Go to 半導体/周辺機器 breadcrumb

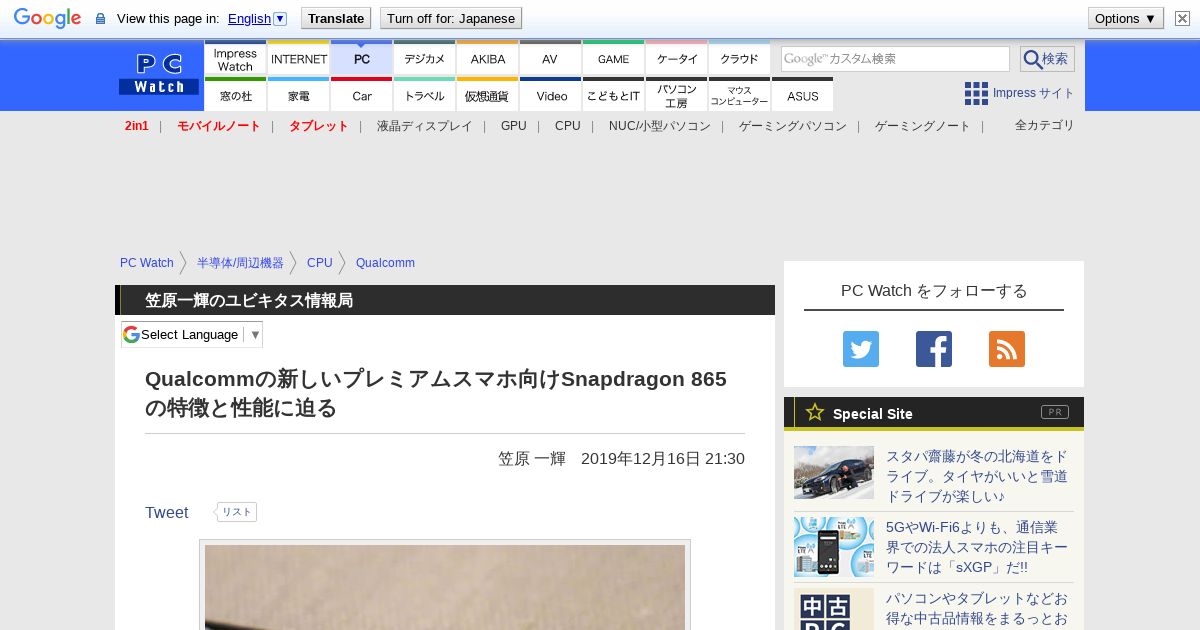coord(240,263)
